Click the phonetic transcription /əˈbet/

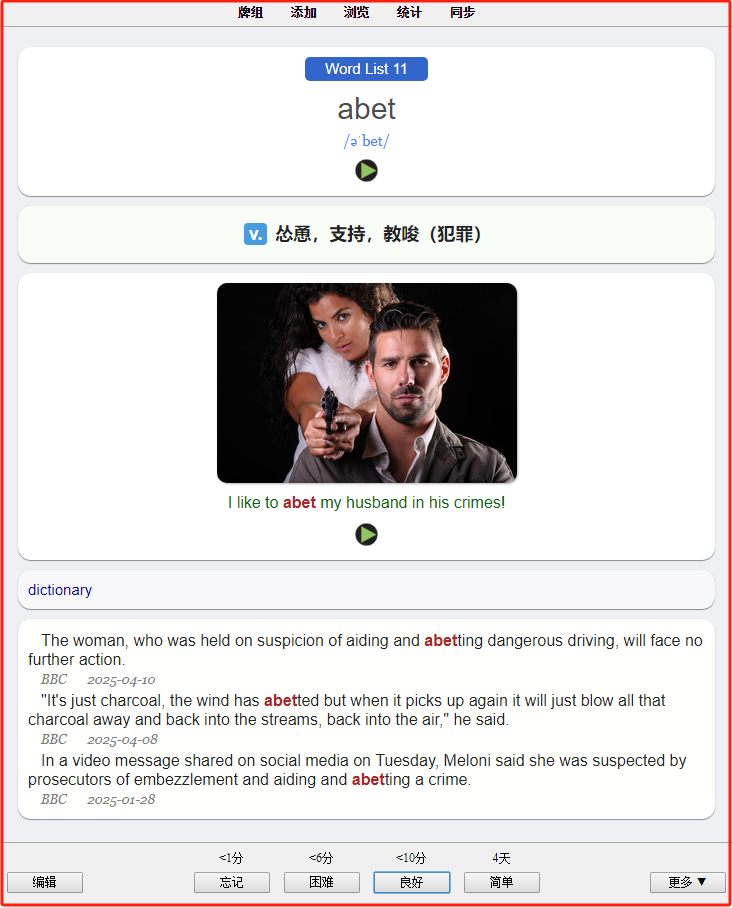[x=366, y=141]
